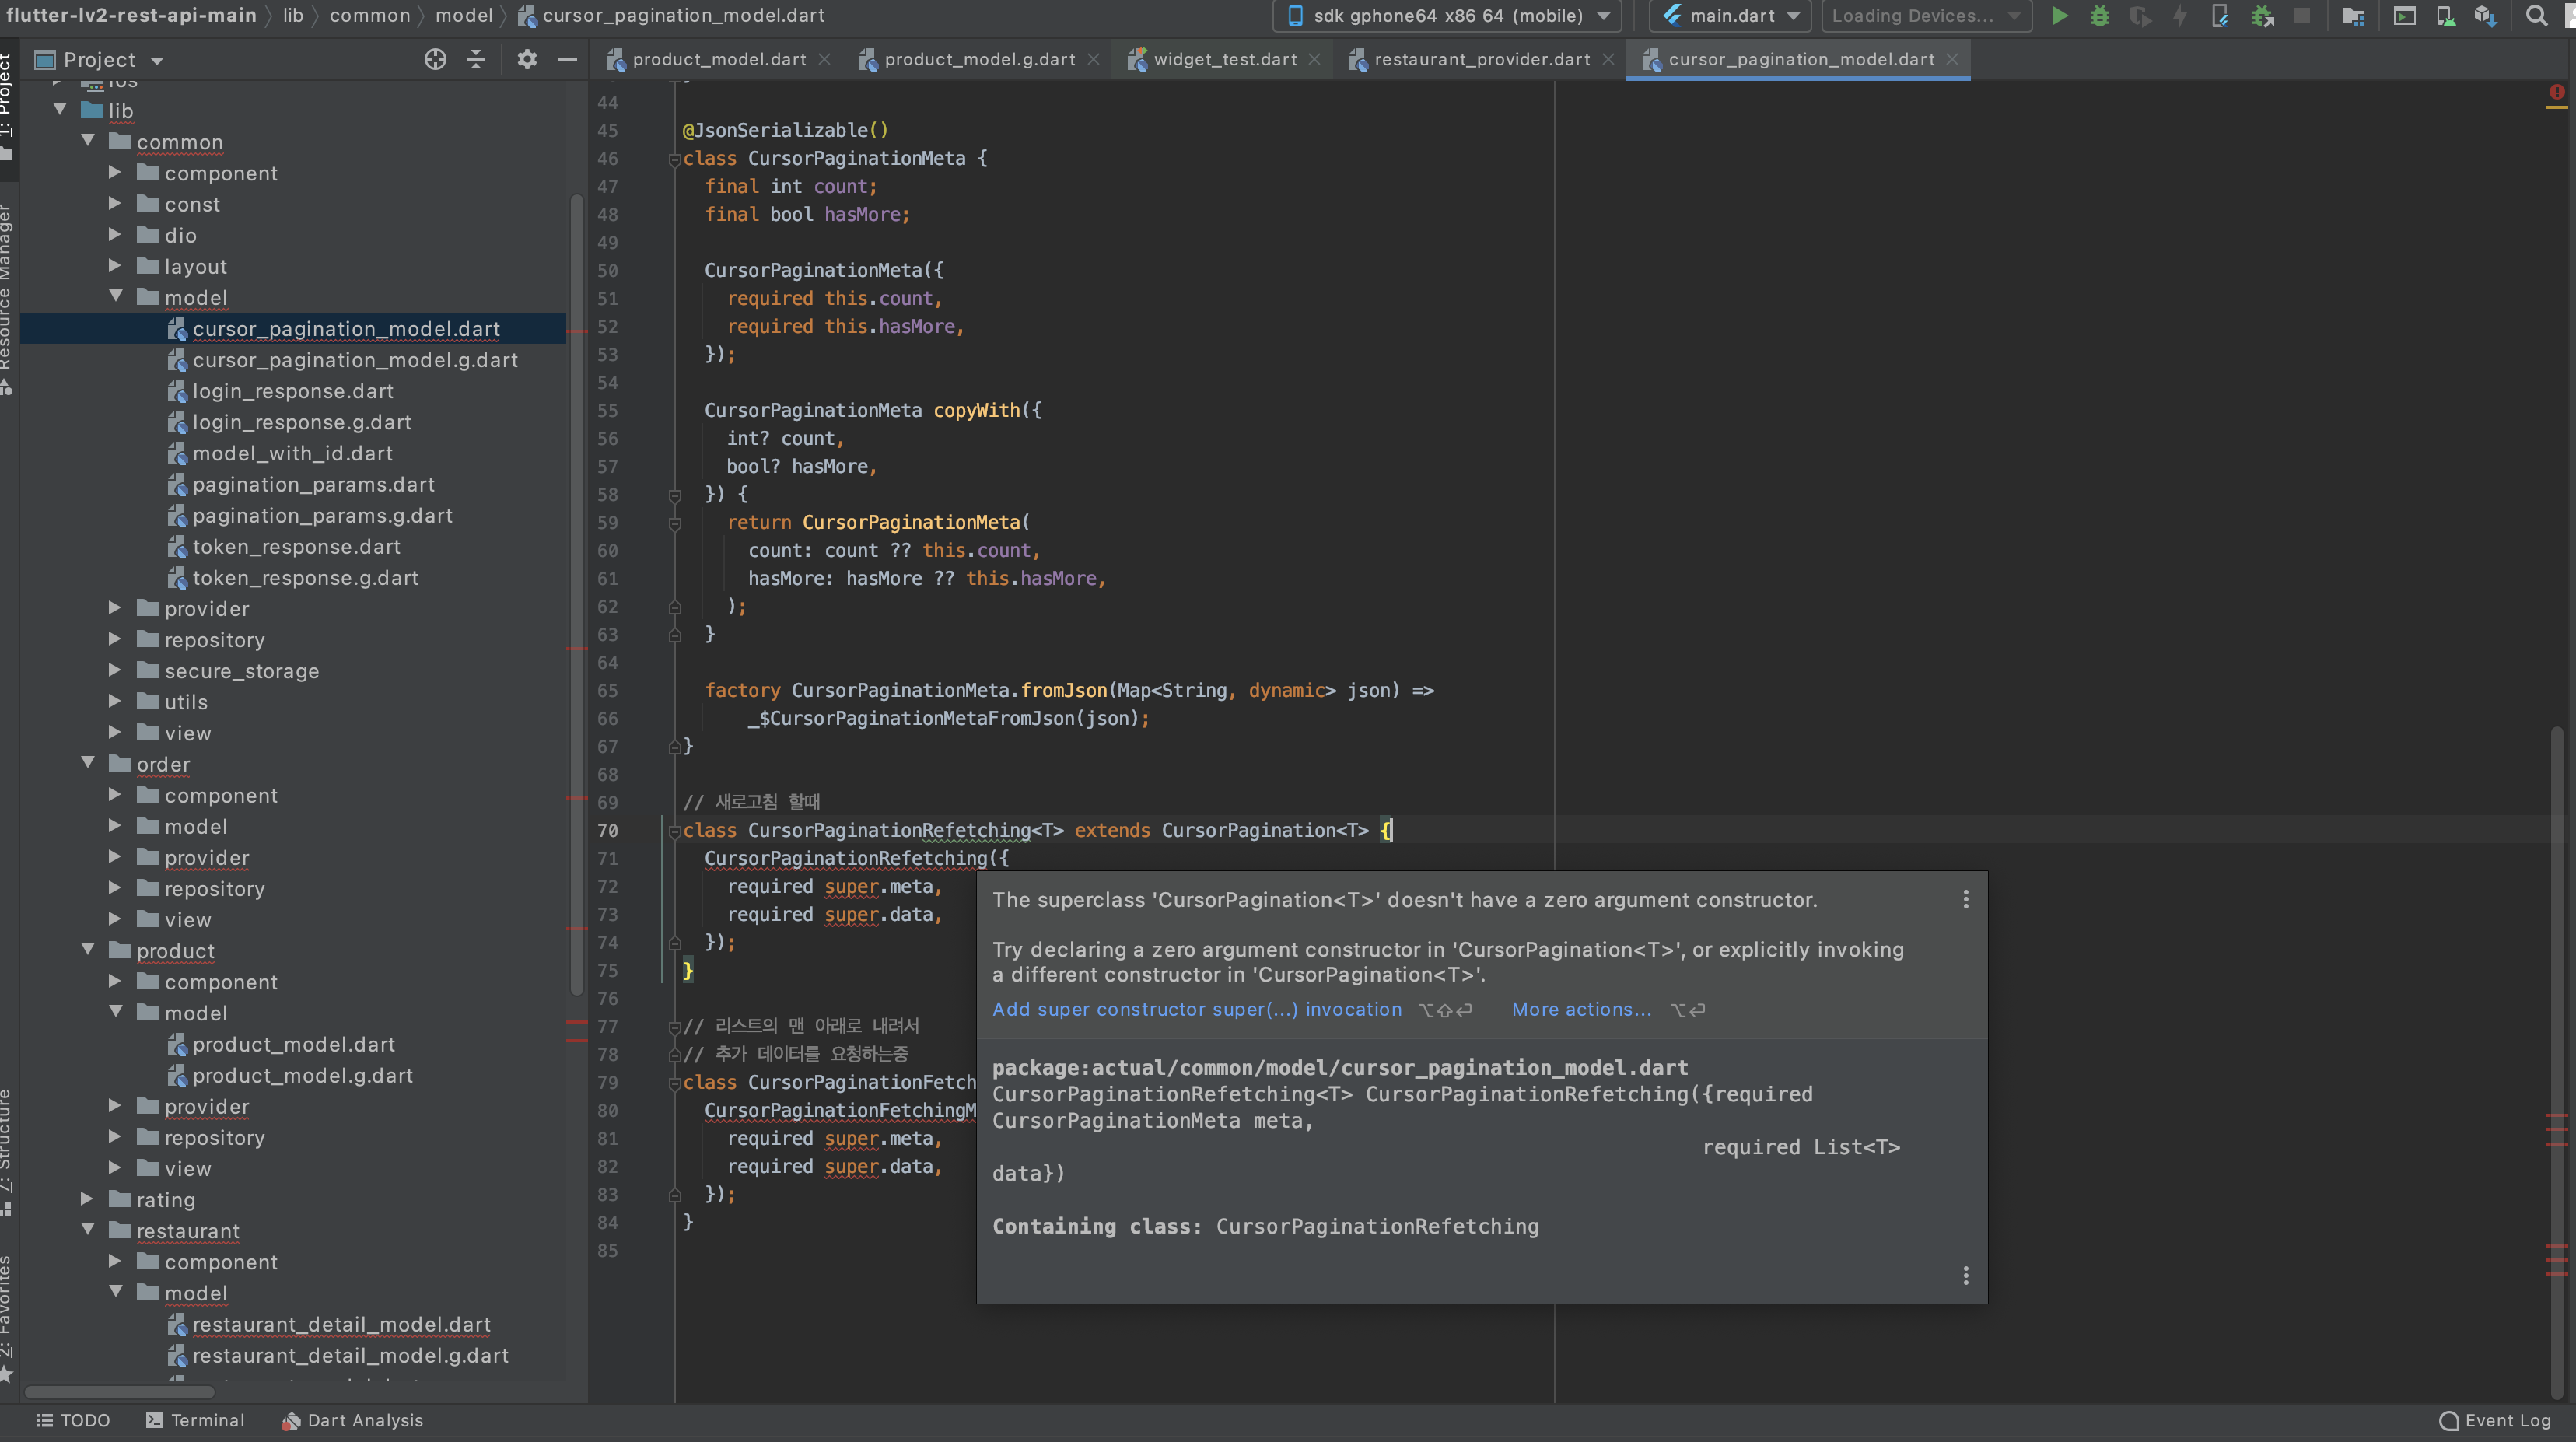Expand the dio folder
This screenshot has height=1442, width=2576.
coord(115,234)
